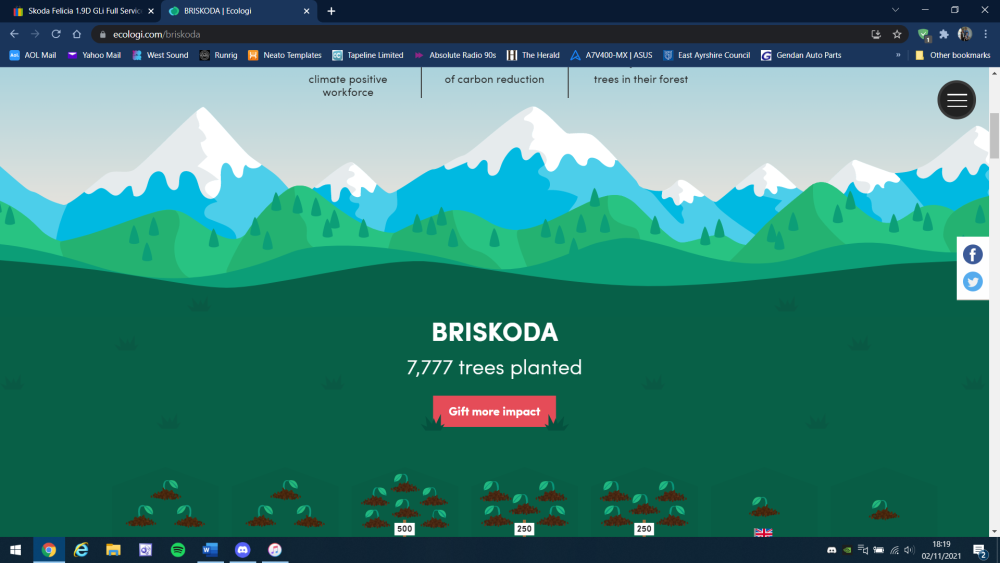Click the 500 trees planting plot
The width and height of the screenshot is (1000, 563).
tap(404, 504)
